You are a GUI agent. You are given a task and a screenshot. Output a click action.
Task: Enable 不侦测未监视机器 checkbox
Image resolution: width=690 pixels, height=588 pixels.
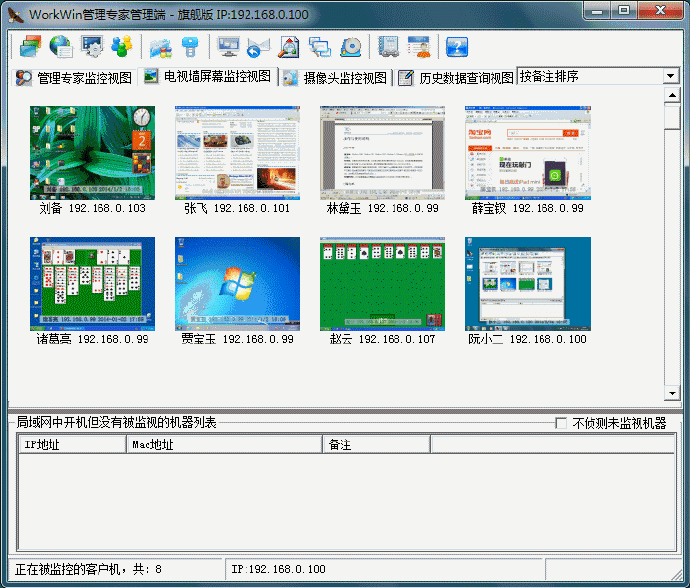(561, 423)
